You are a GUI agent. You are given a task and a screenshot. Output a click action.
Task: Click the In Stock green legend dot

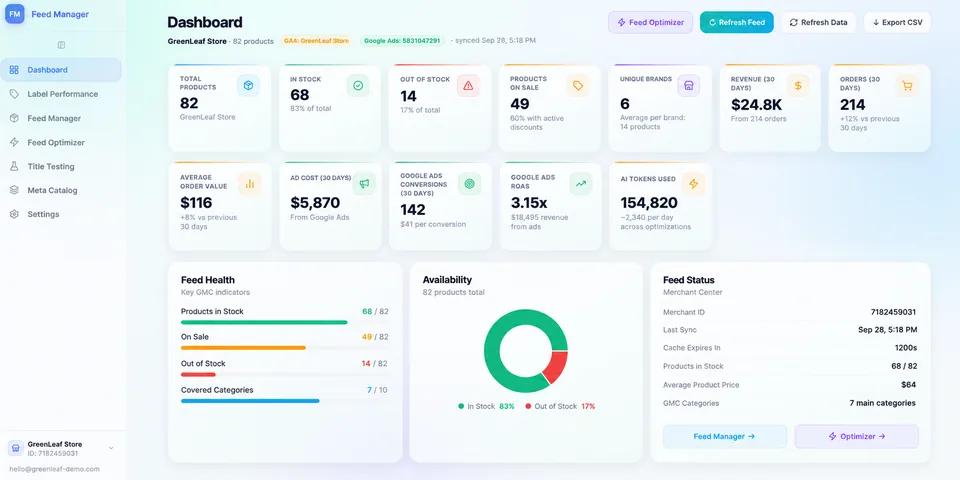[461, 406]
